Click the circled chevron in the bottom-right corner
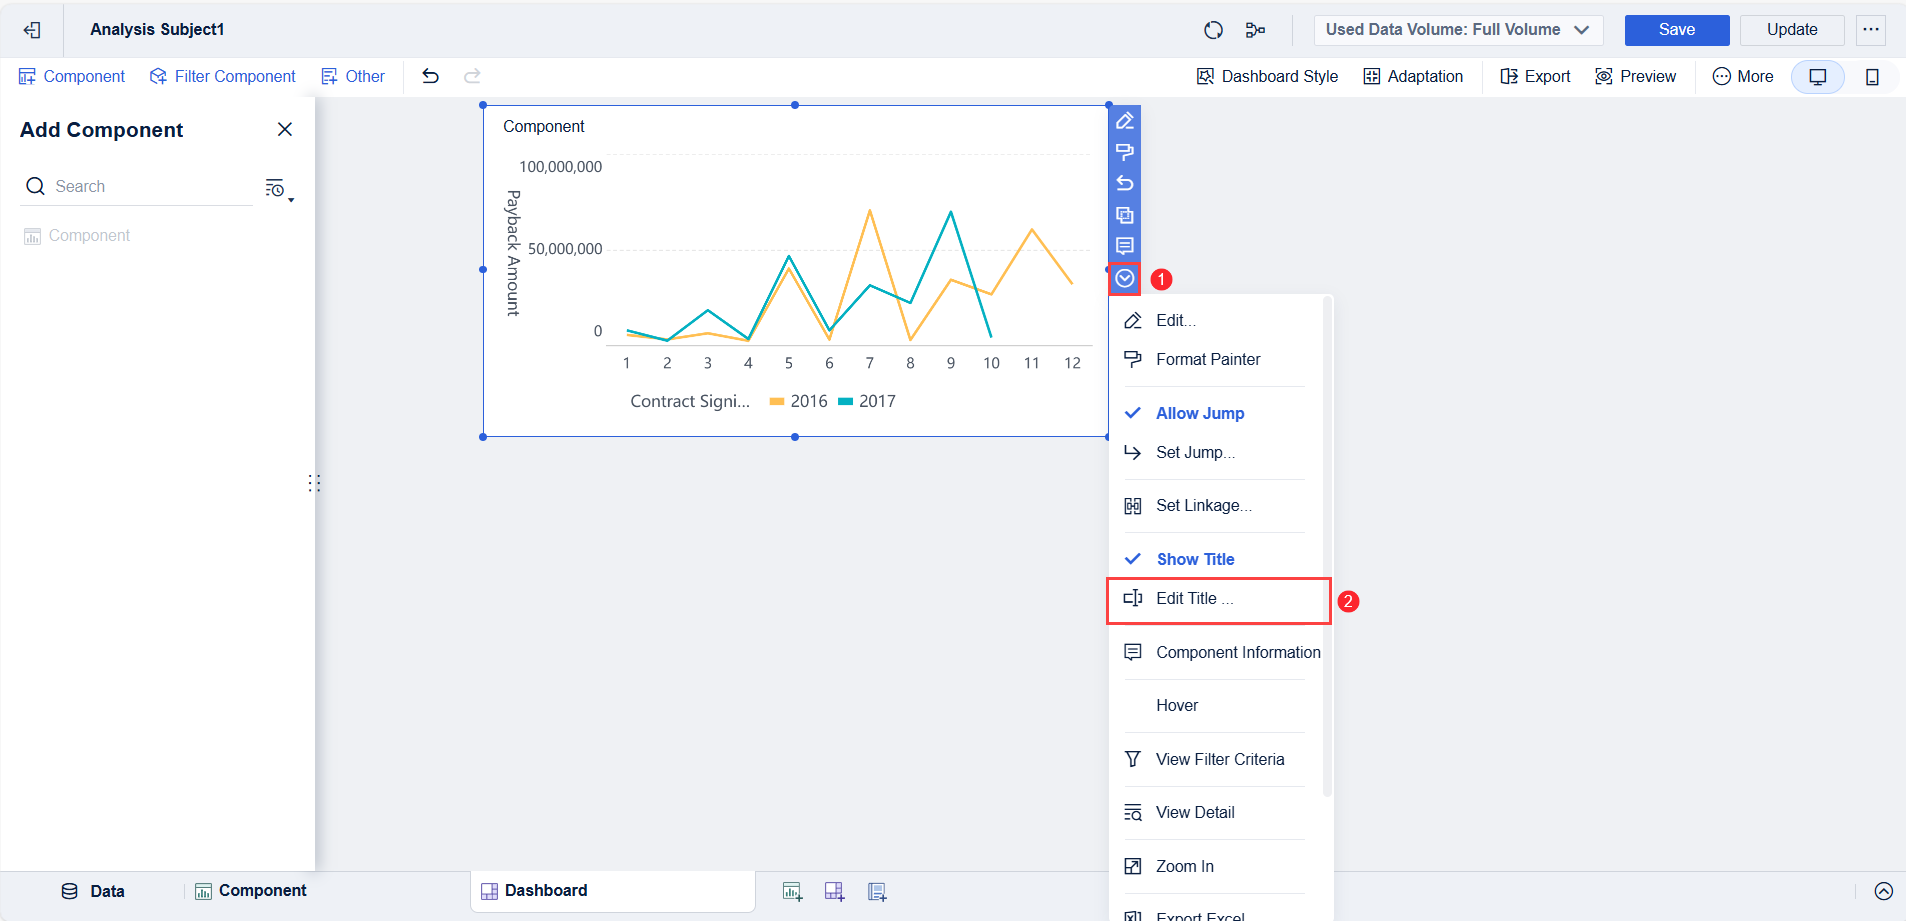The height and width of the screenshot is (921, 1906). point(1884,891)
